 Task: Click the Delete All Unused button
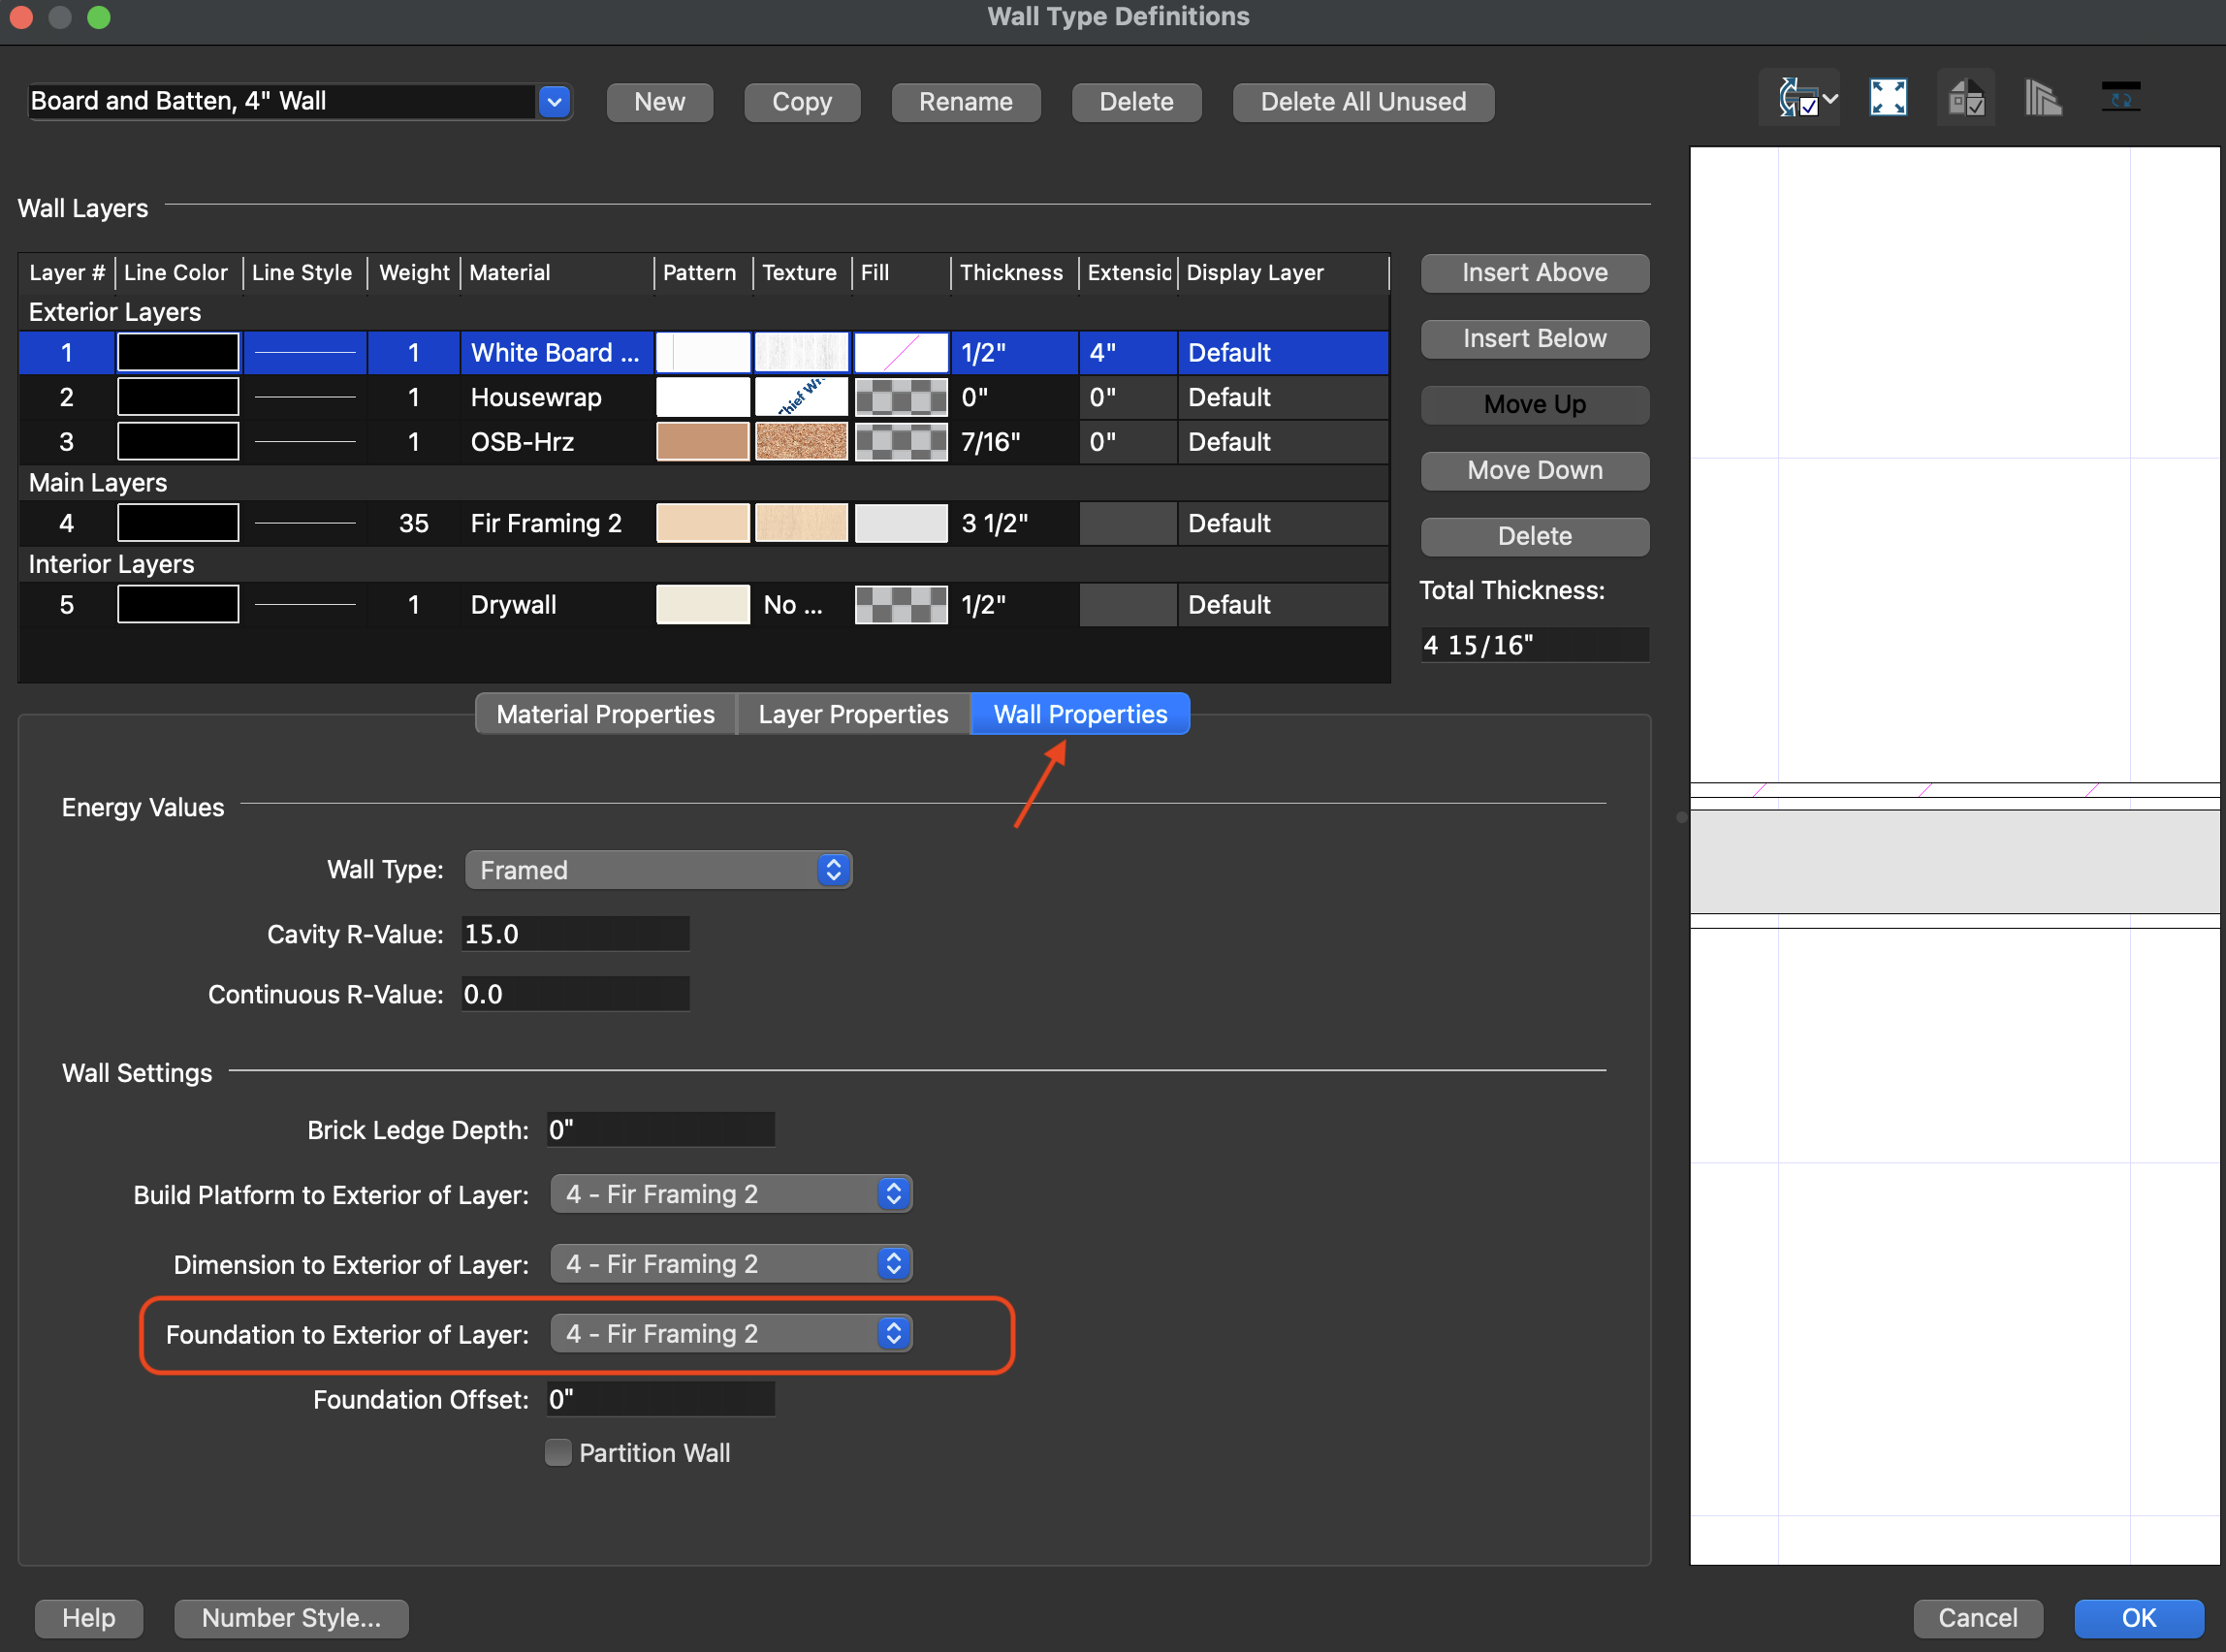tap(1362, 102)
